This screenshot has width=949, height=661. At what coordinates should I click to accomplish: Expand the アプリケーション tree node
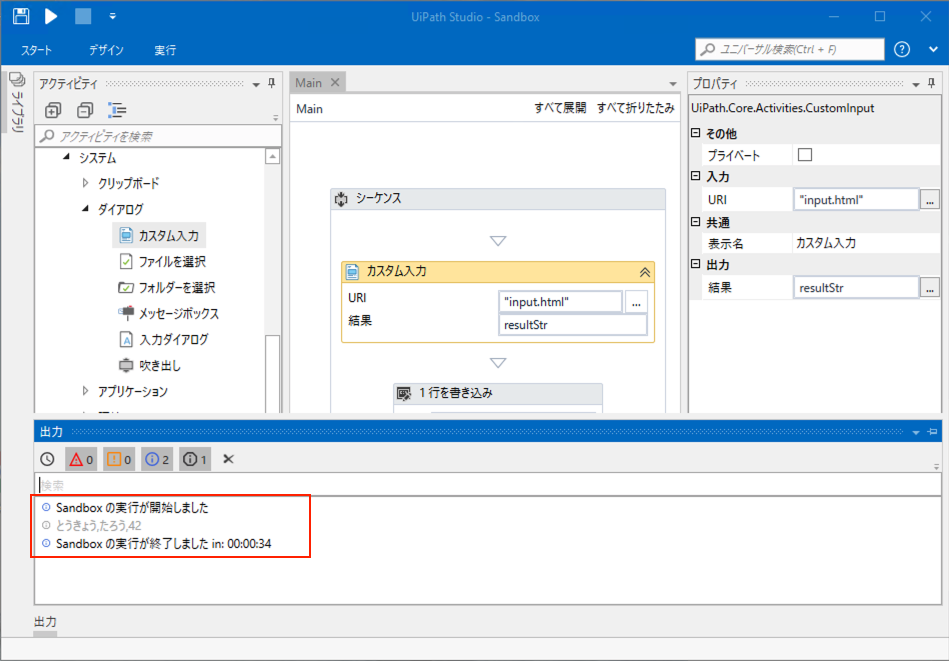[x=85, y=391]
